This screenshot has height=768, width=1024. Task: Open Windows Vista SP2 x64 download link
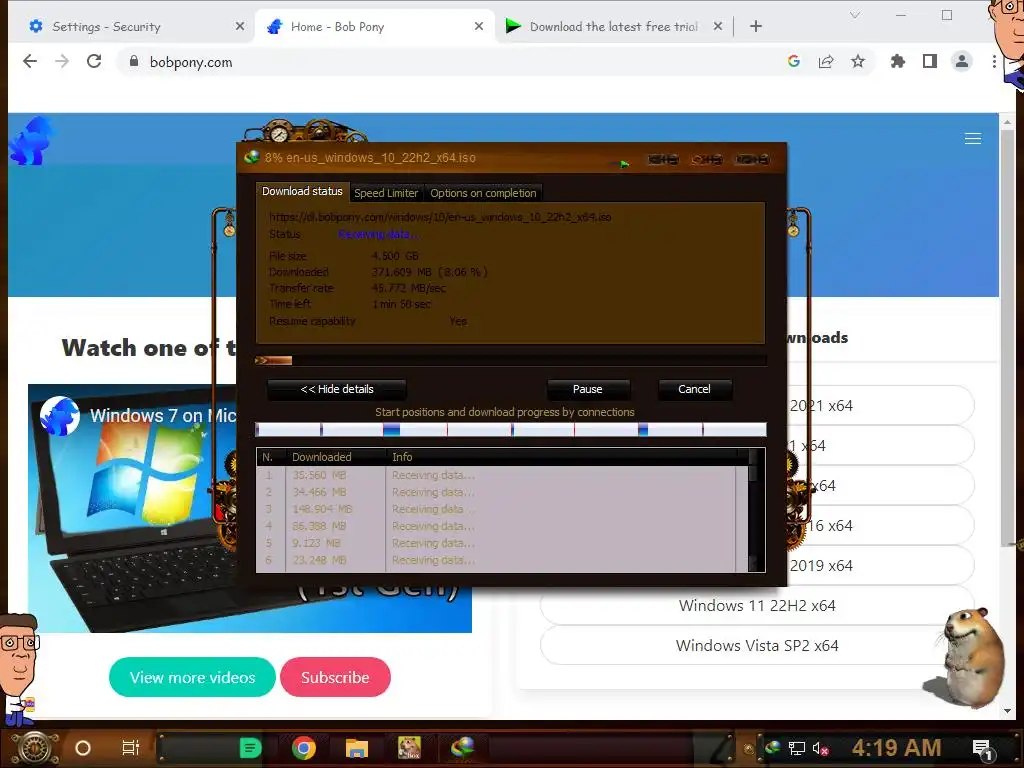[757, 646]
